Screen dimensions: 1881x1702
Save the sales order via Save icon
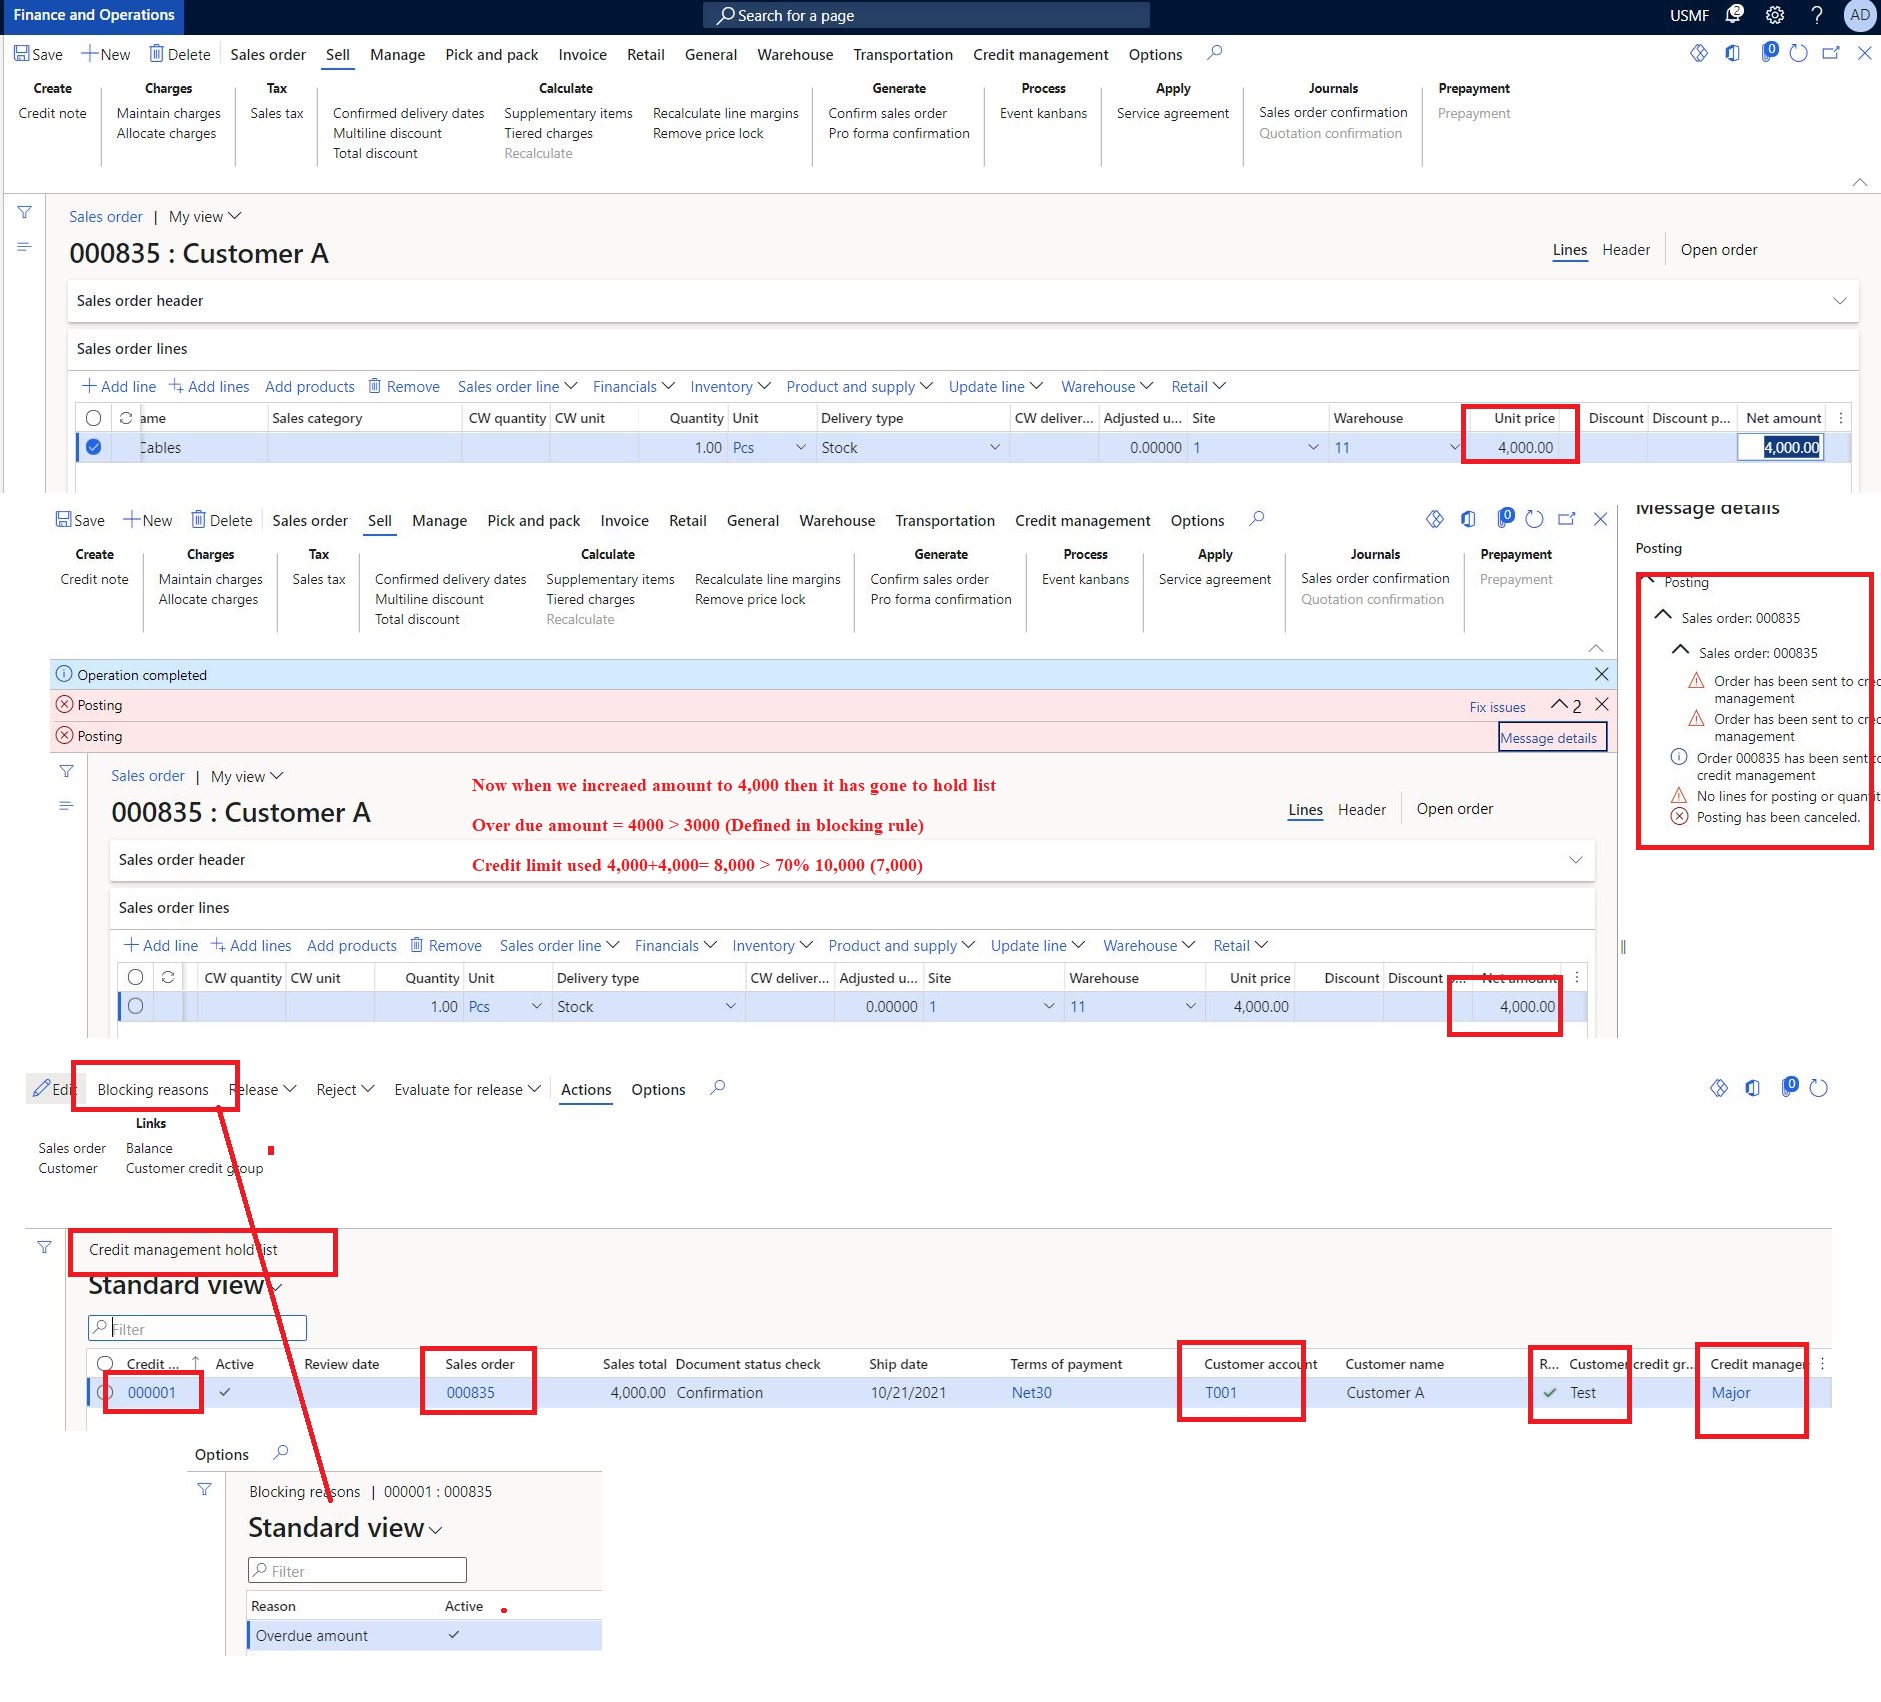(37, 54)
